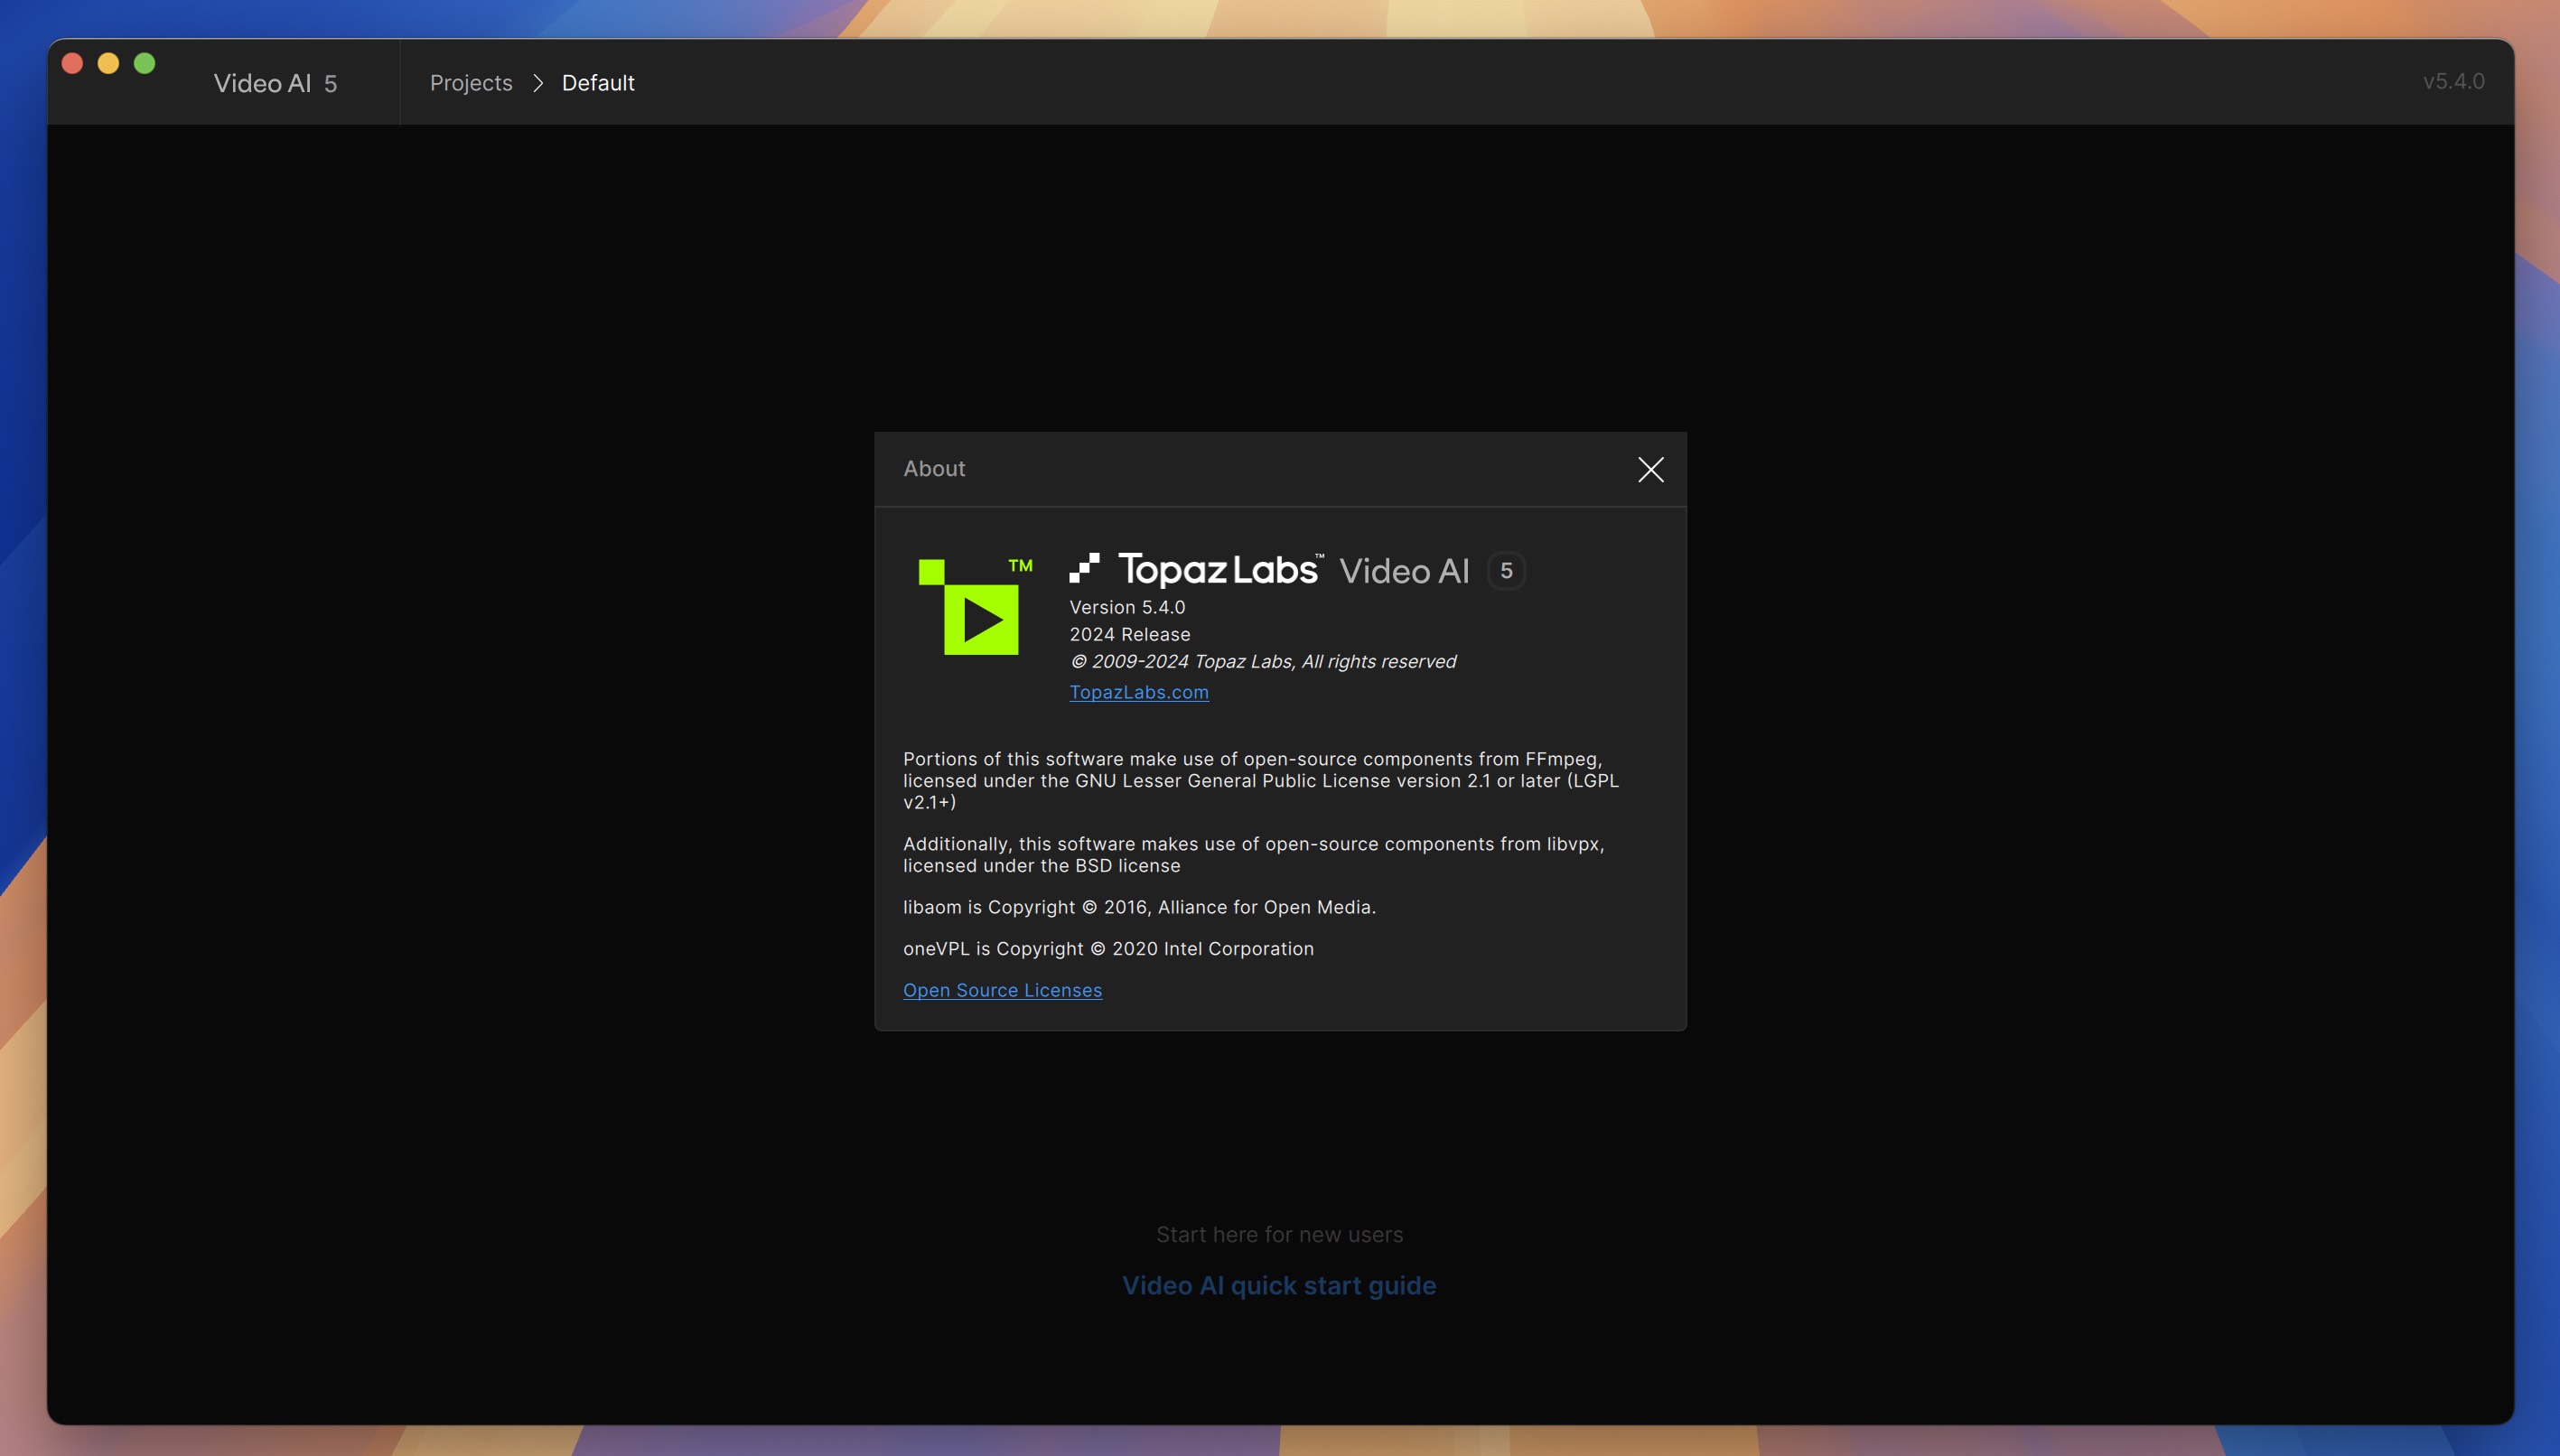Viewport: 2560px width, 1456px height.
Task: Click the 'Version 5.4.0' text in About
Action: pyautogui.click(x=1127, y=607)
